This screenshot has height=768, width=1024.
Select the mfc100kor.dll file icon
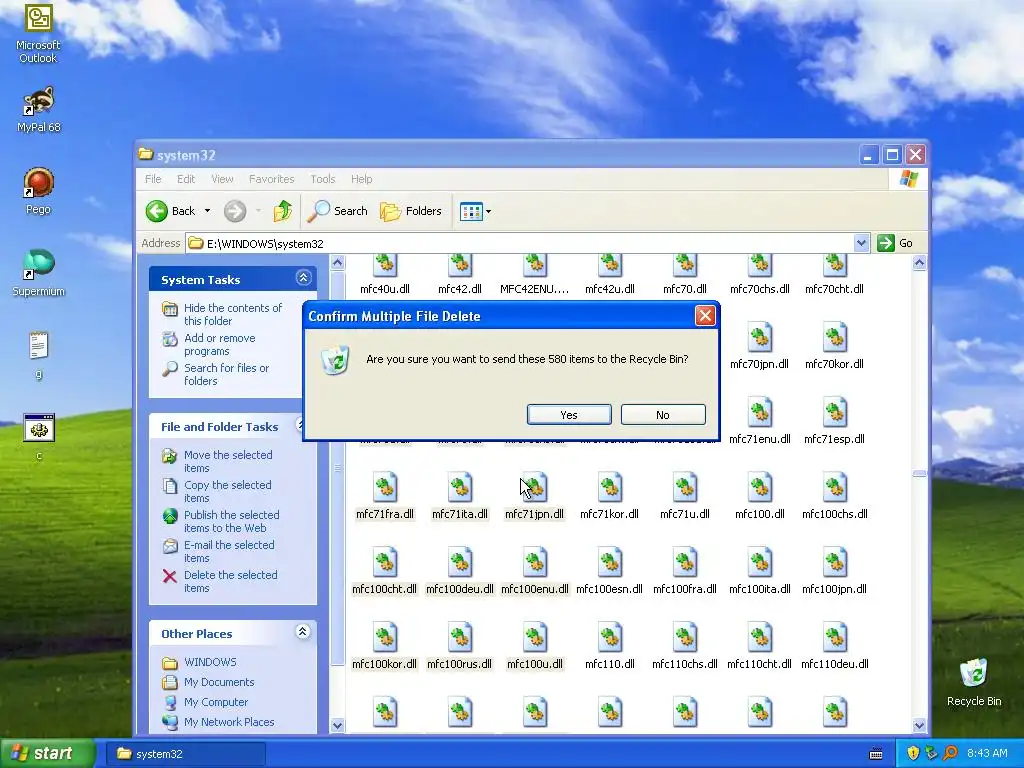click(x=385, y=637)
